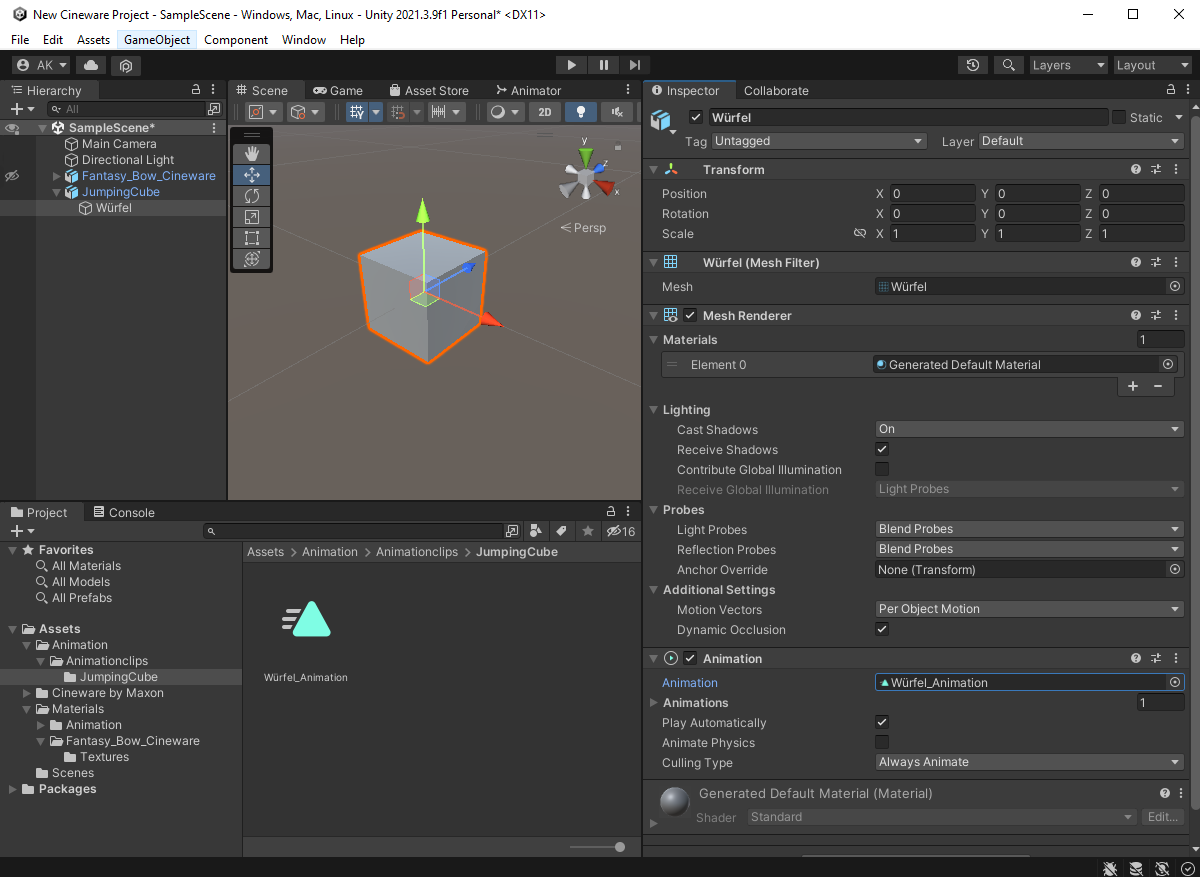Image resolution: width=1200 pixels, height=877 pixels.
Task: Open the undo history icon
Action: [973, 65]
